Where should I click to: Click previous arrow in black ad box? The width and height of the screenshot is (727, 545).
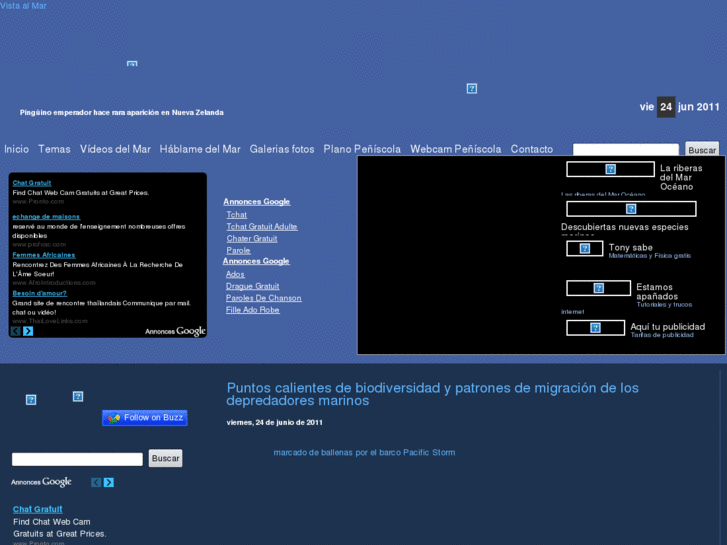[x=16, y=331]
